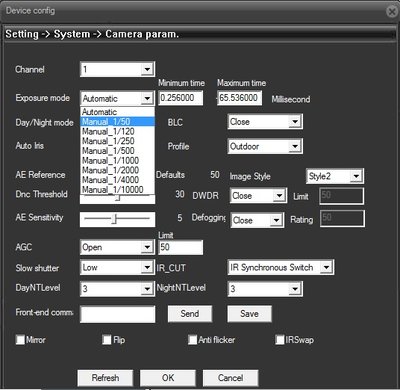Select Manual_1/50 exposure option
400x390 pixels.
[117, 122]
